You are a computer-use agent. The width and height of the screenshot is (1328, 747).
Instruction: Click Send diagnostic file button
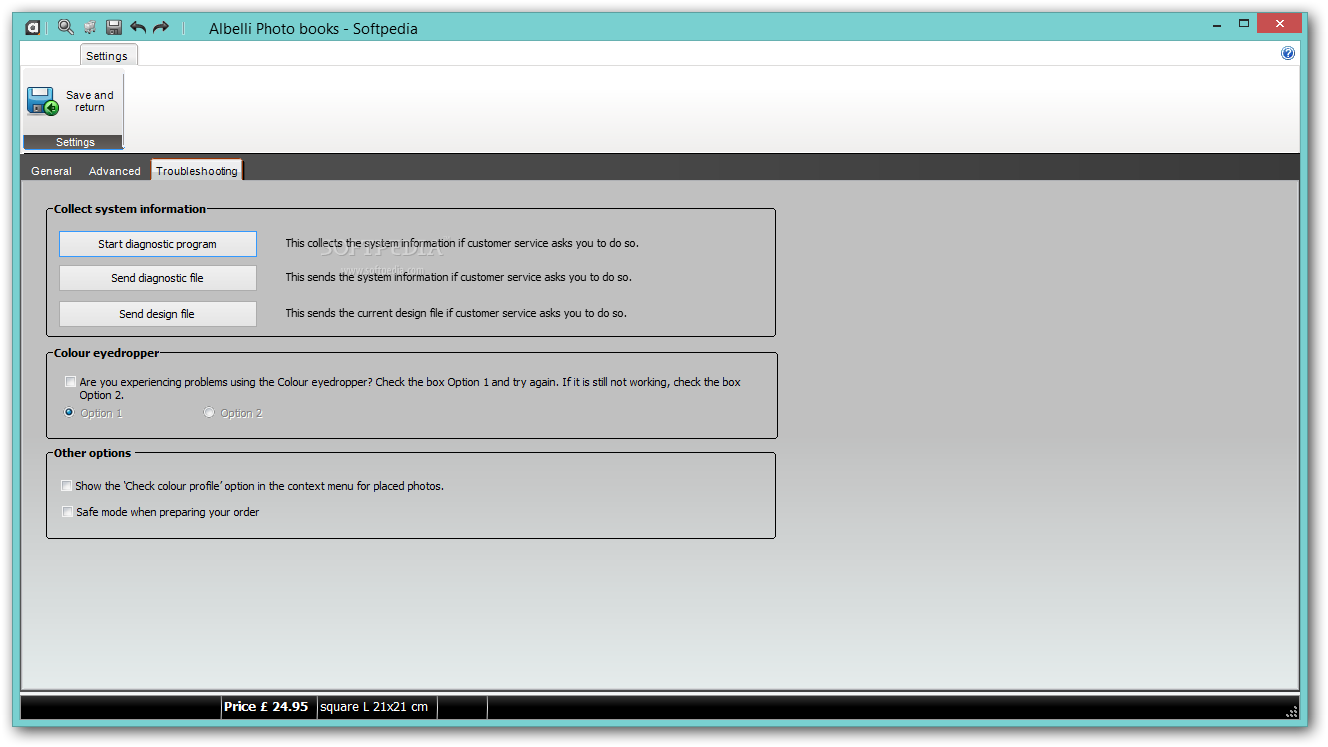tap(158, 278)
